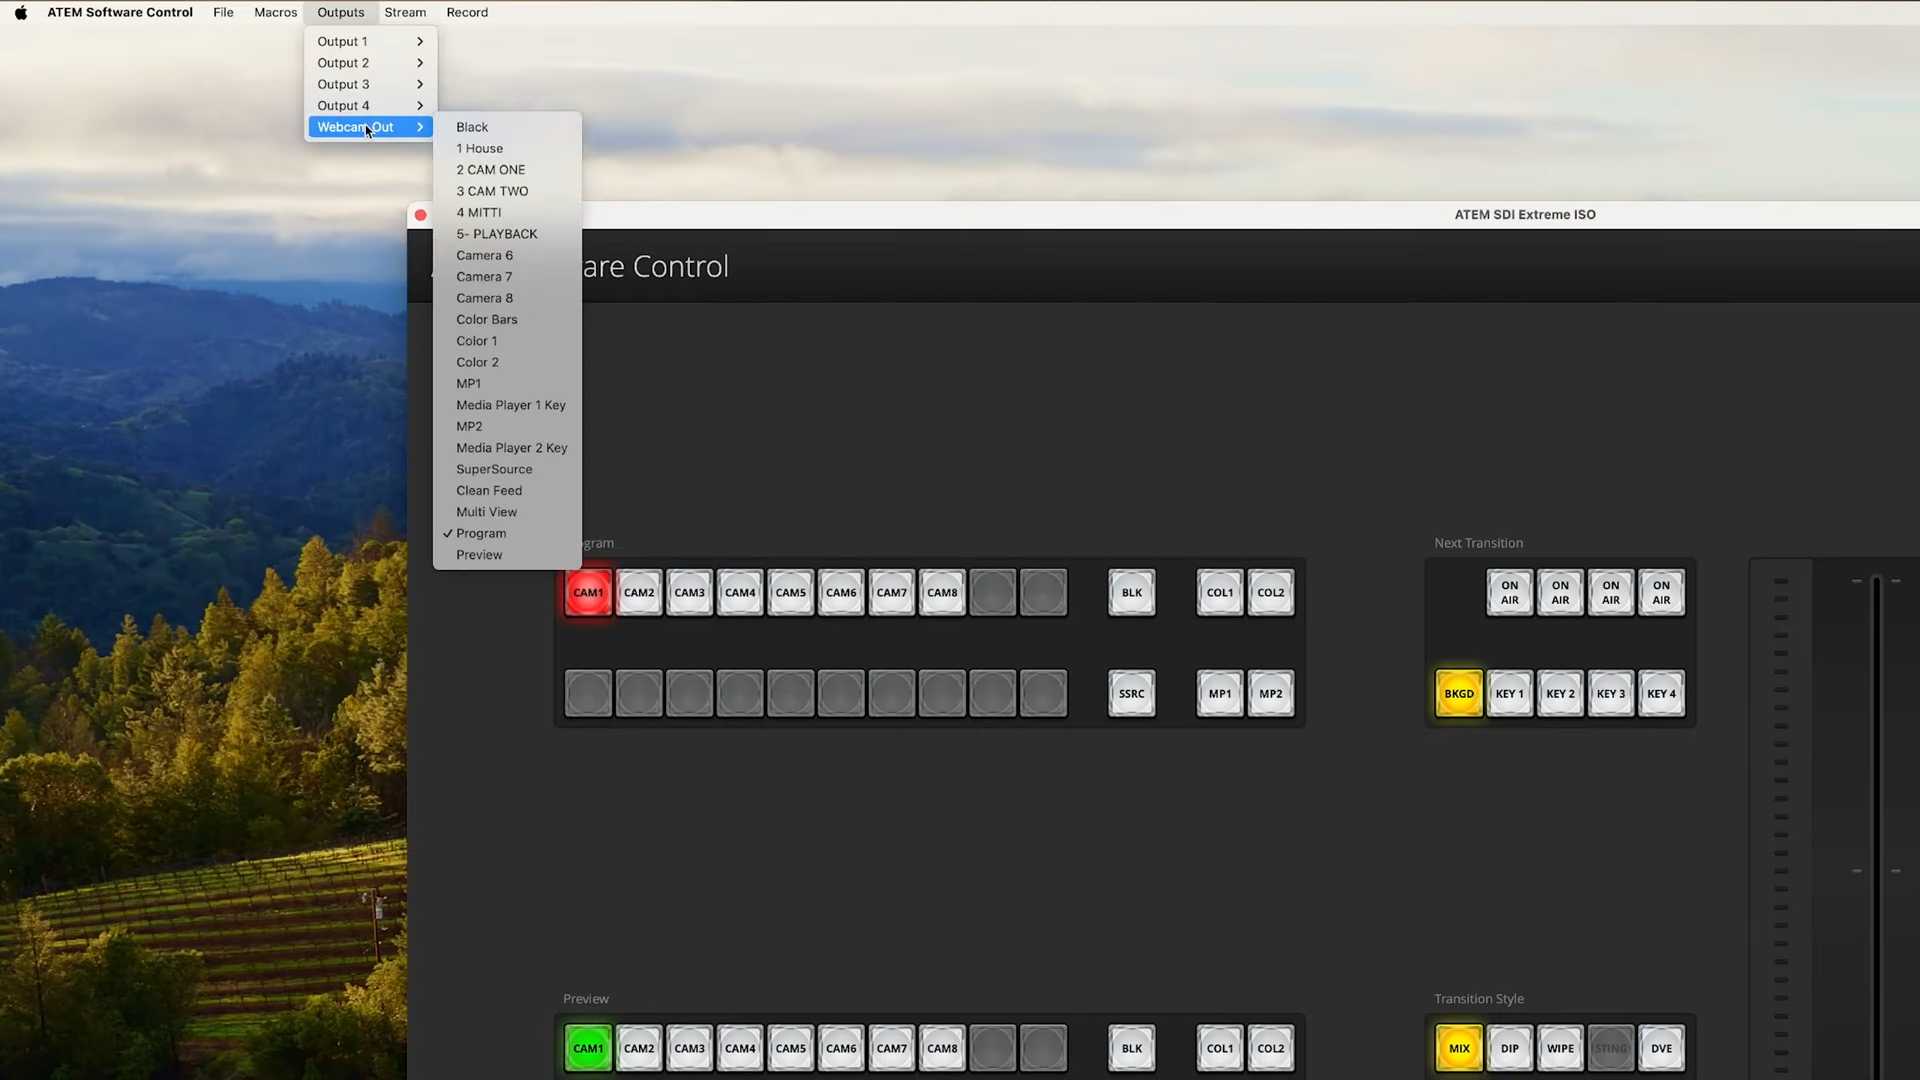This screenshot has height=1080, width=1920.
Task: Cut Program bus to CAM3
Action: point(690,593)
